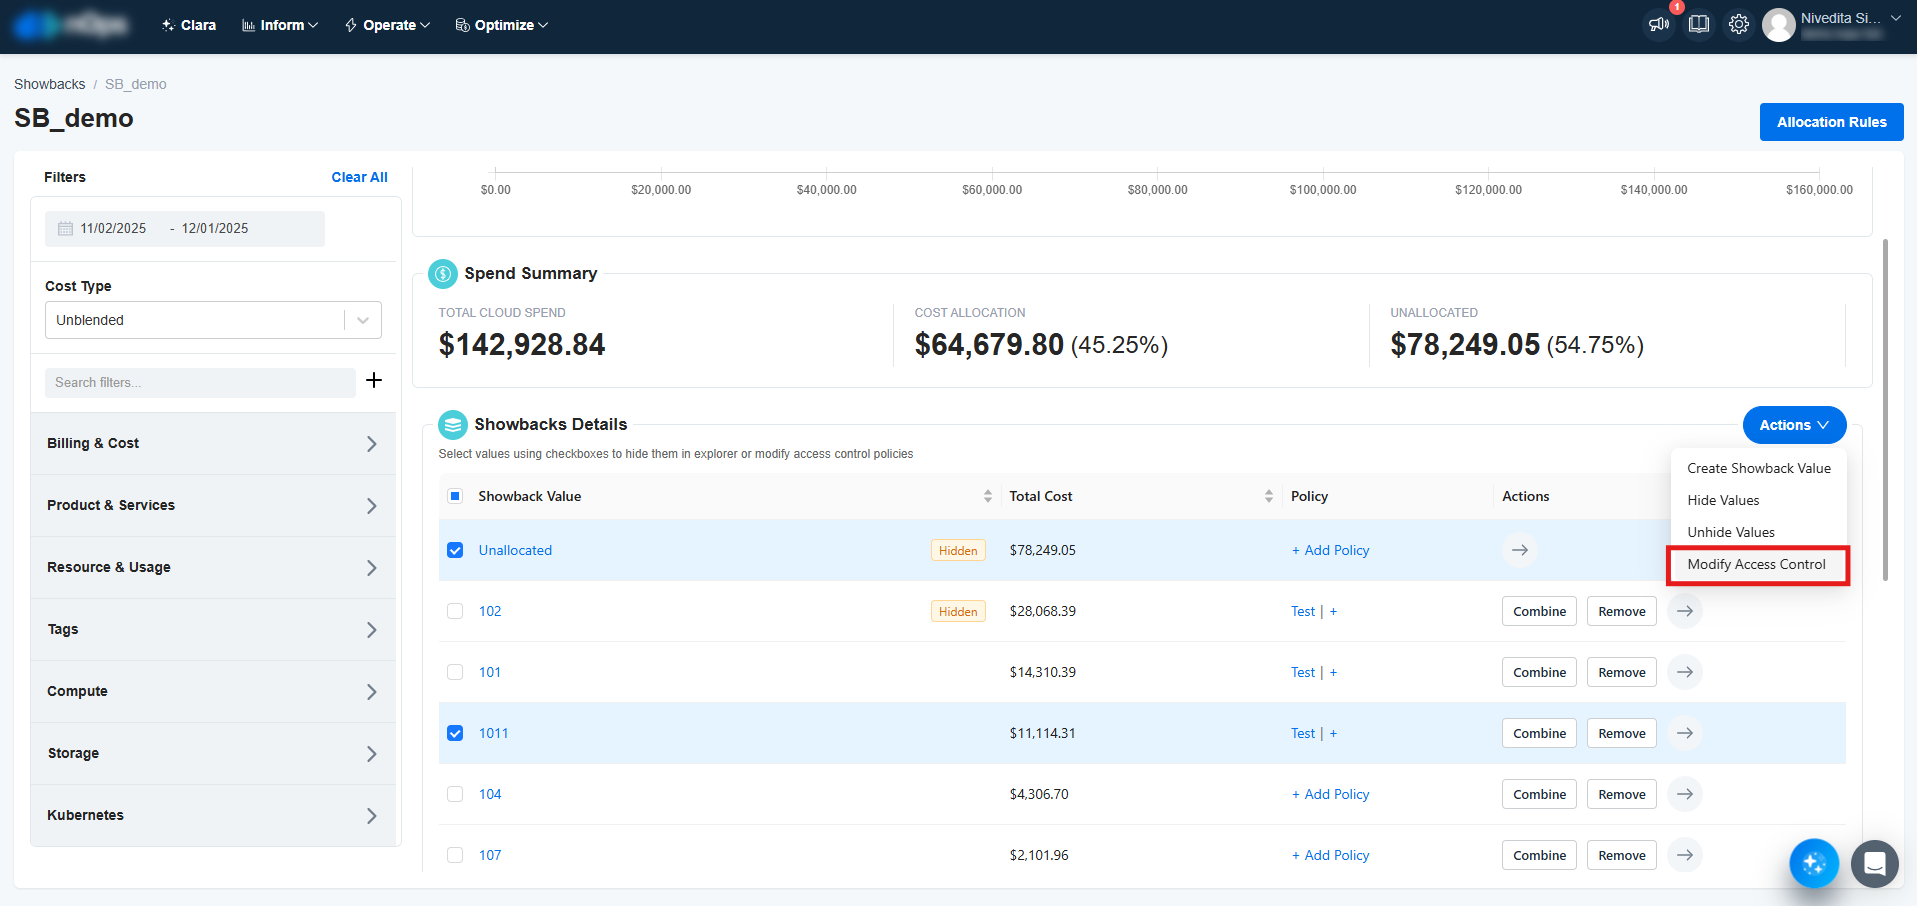The width and height of the screenshot is (1917, 906).
Task: Expand the Billing & Cost filter
Action: 213,443
